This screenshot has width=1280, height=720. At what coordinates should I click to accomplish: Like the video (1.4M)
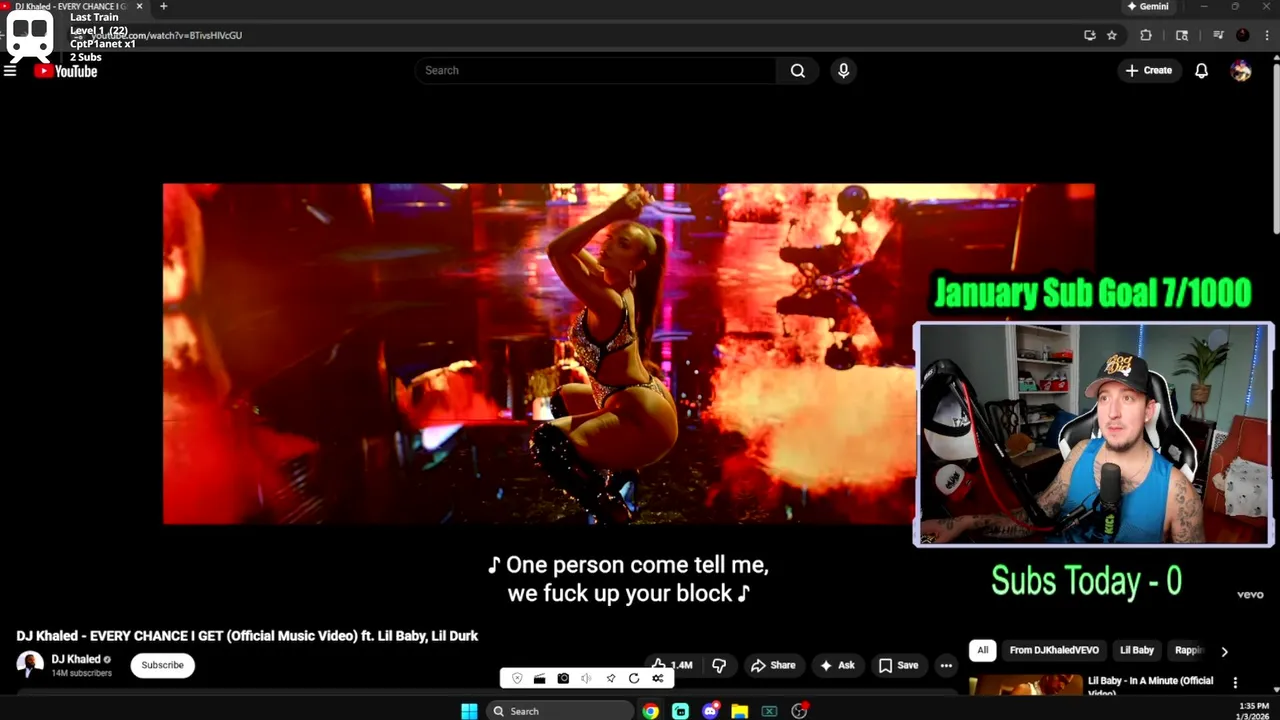pos(673,665)
